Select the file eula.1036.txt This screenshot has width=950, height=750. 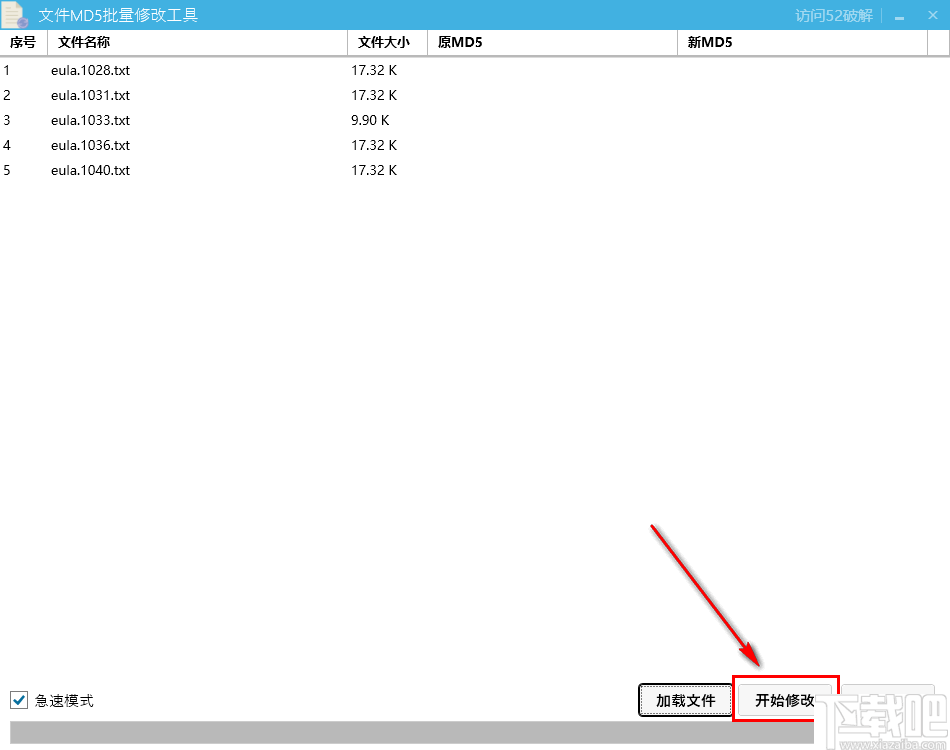click(90, 145)
